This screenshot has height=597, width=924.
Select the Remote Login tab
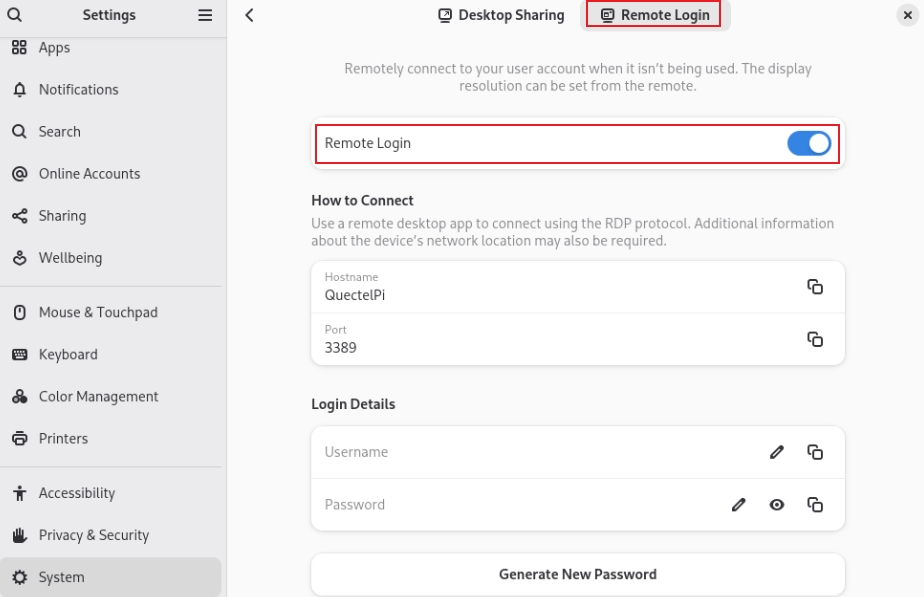(655, 15)
